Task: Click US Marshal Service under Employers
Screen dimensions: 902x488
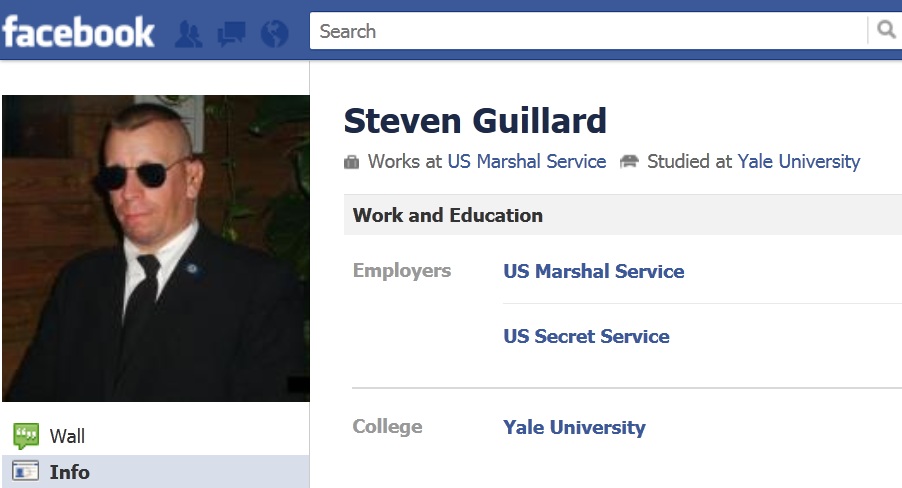Action: [x=593, y=271]
